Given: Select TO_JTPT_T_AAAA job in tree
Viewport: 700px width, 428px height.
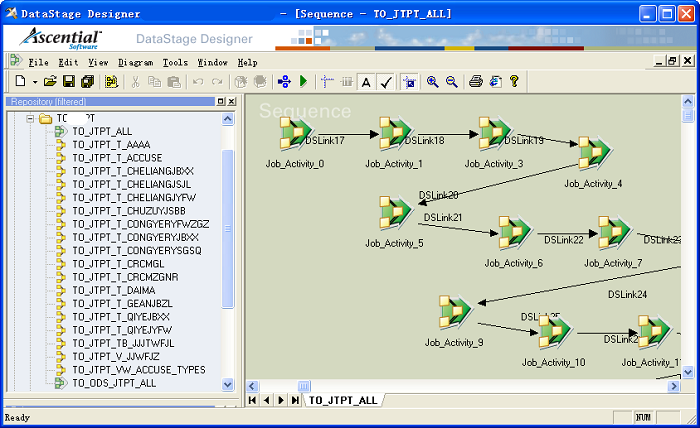Looking at the screenshot, I should [111, 145].
